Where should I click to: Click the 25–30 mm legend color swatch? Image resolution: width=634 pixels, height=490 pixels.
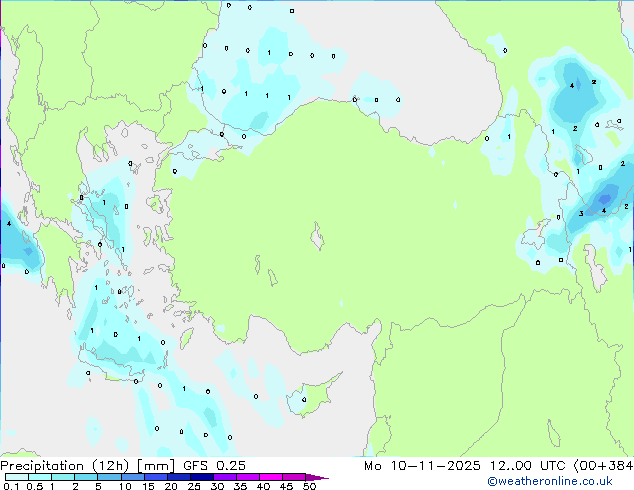point(202,477)
